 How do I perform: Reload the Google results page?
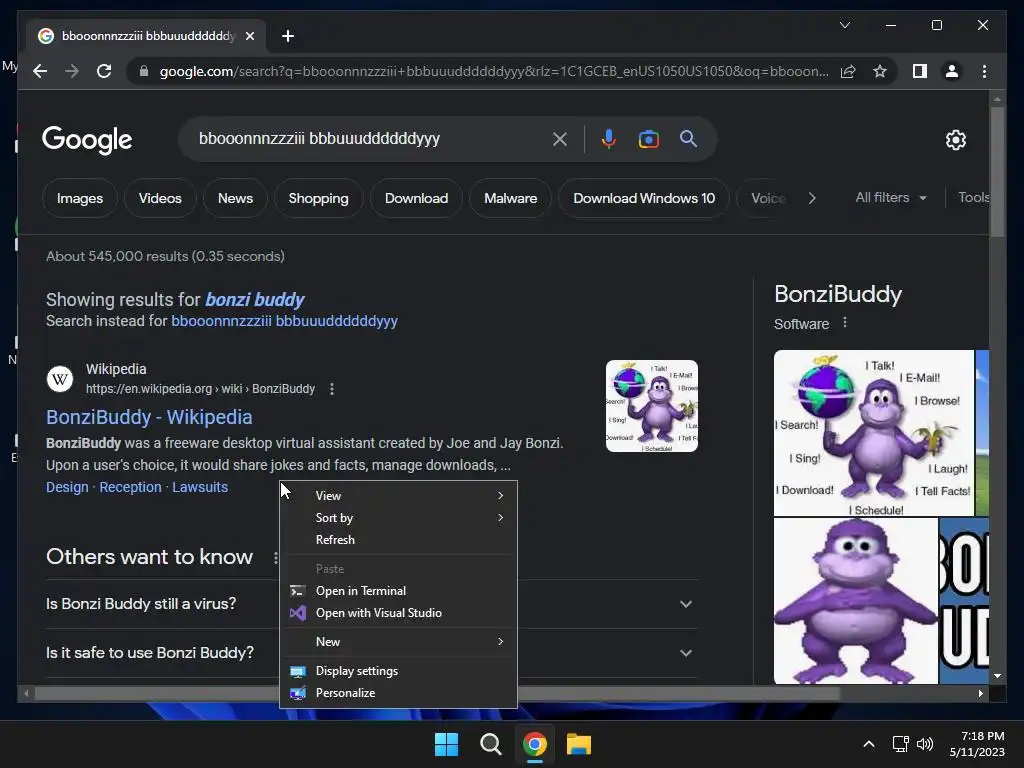click(104, 71)
